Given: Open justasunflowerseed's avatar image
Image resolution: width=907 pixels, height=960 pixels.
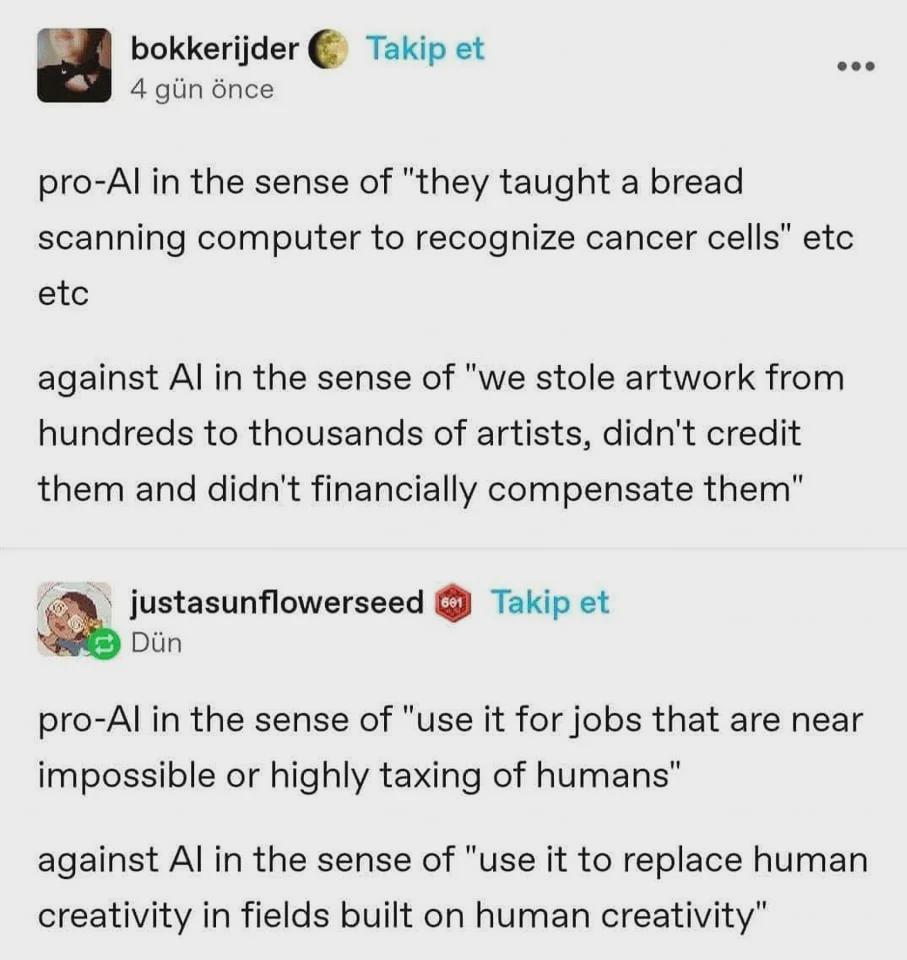Looking at the screenshot, I should 73,618.
